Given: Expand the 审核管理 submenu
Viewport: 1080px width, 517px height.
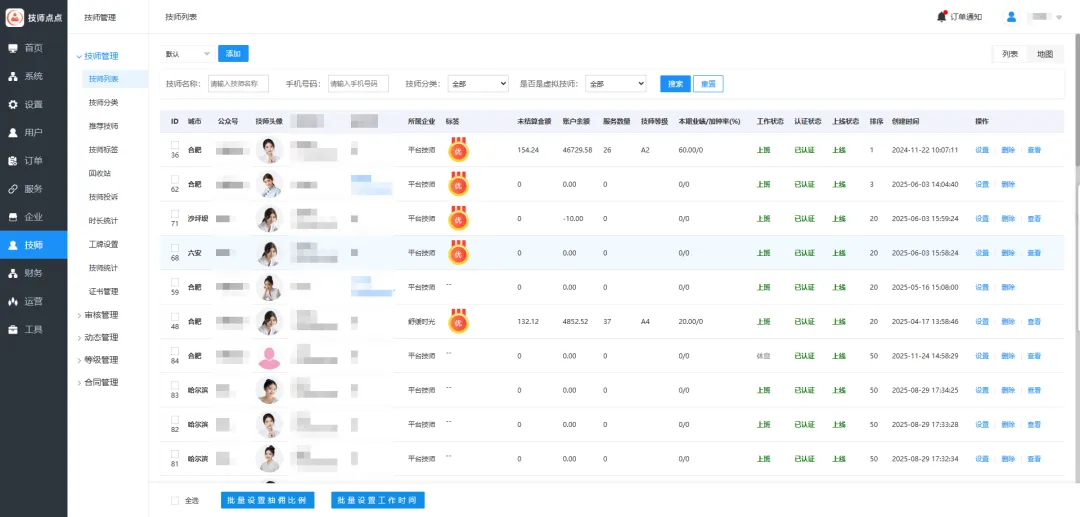Looking at the screenshot, I should tap(101, 315).
